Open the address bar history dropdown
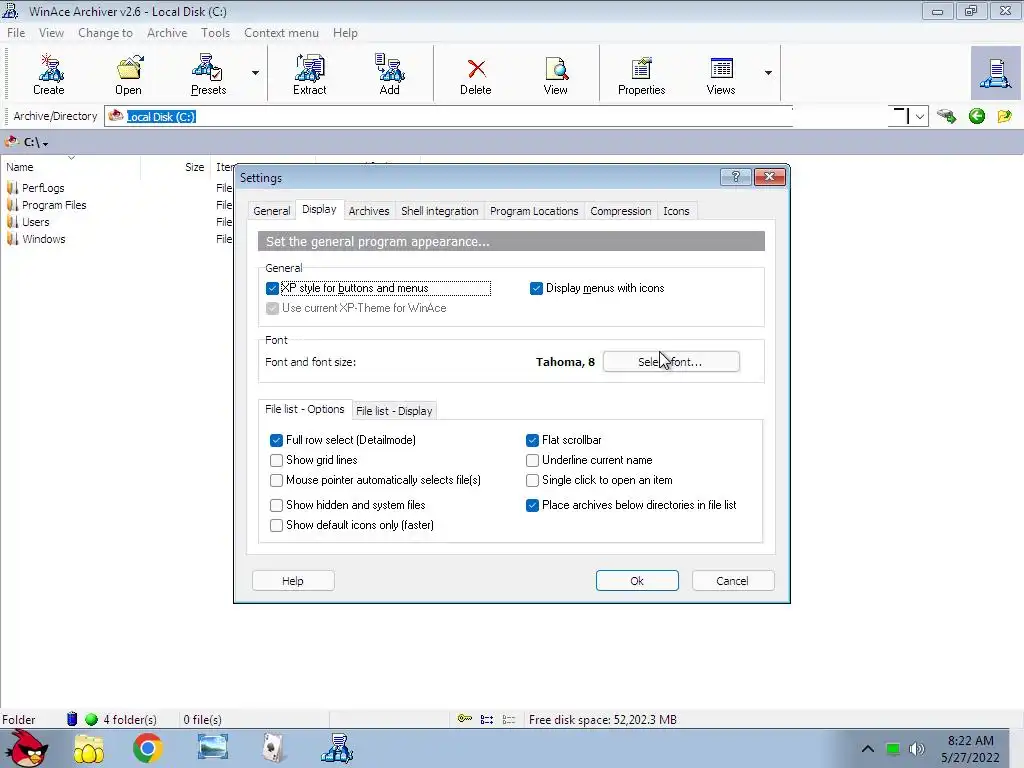This screenshot has width=1024, height=768. pyautogui.click(x=920, y=117)
